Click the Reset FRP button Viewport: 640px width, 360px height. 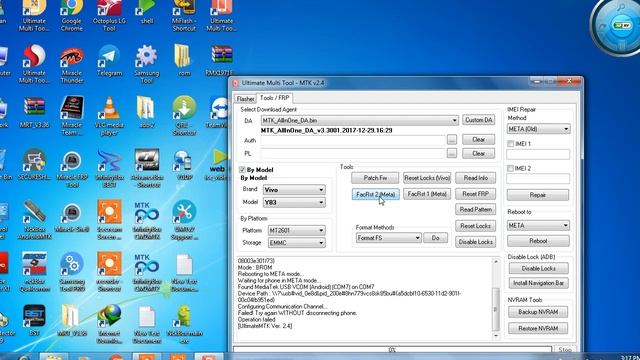[476, 194]
